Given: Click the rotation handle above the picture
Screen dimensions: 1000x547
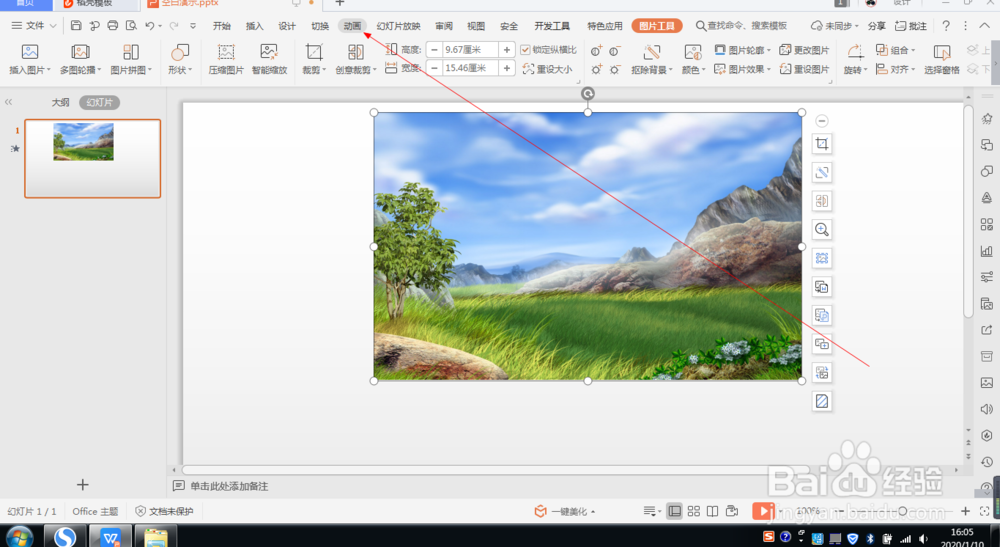Looking at the screenshot, I should [587, 94].
